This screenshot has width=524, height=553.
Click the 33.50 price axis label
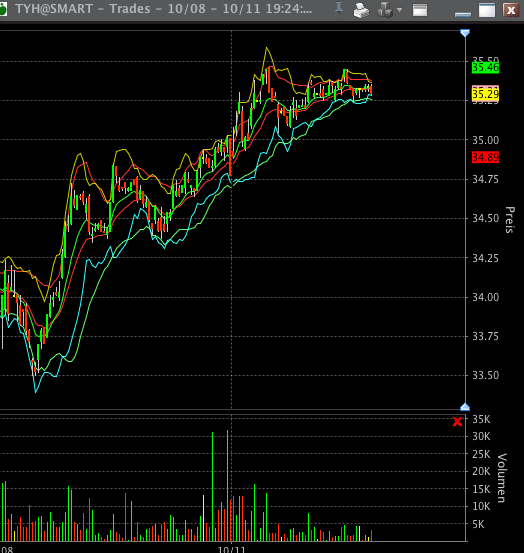[486, 375]
